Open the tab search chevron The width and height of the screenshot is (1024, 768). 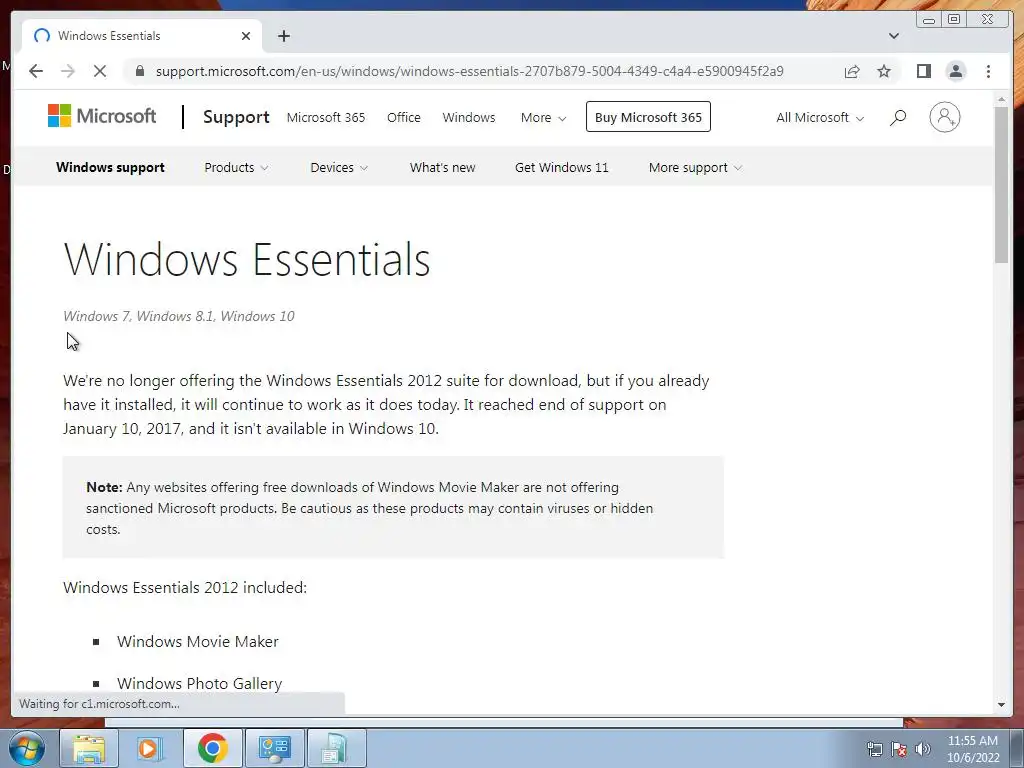(893, 36)
